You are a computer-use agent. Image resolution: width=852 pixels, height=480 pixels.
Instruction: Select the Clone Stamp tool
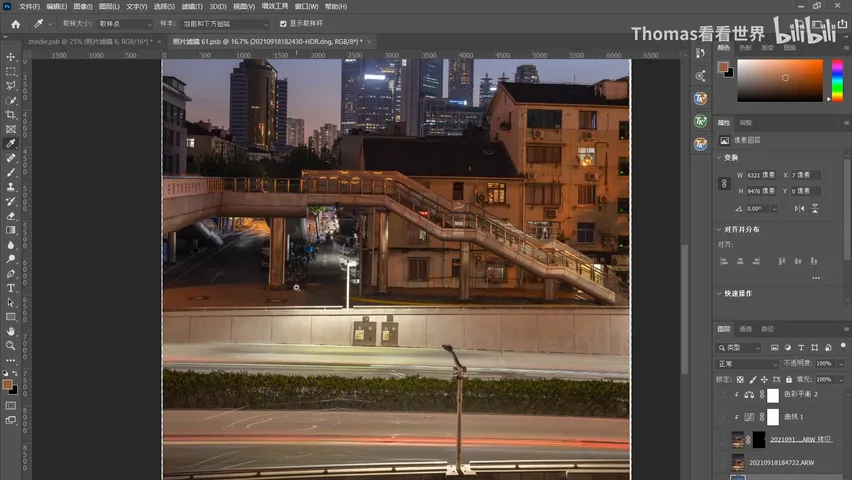pos(11,186)
